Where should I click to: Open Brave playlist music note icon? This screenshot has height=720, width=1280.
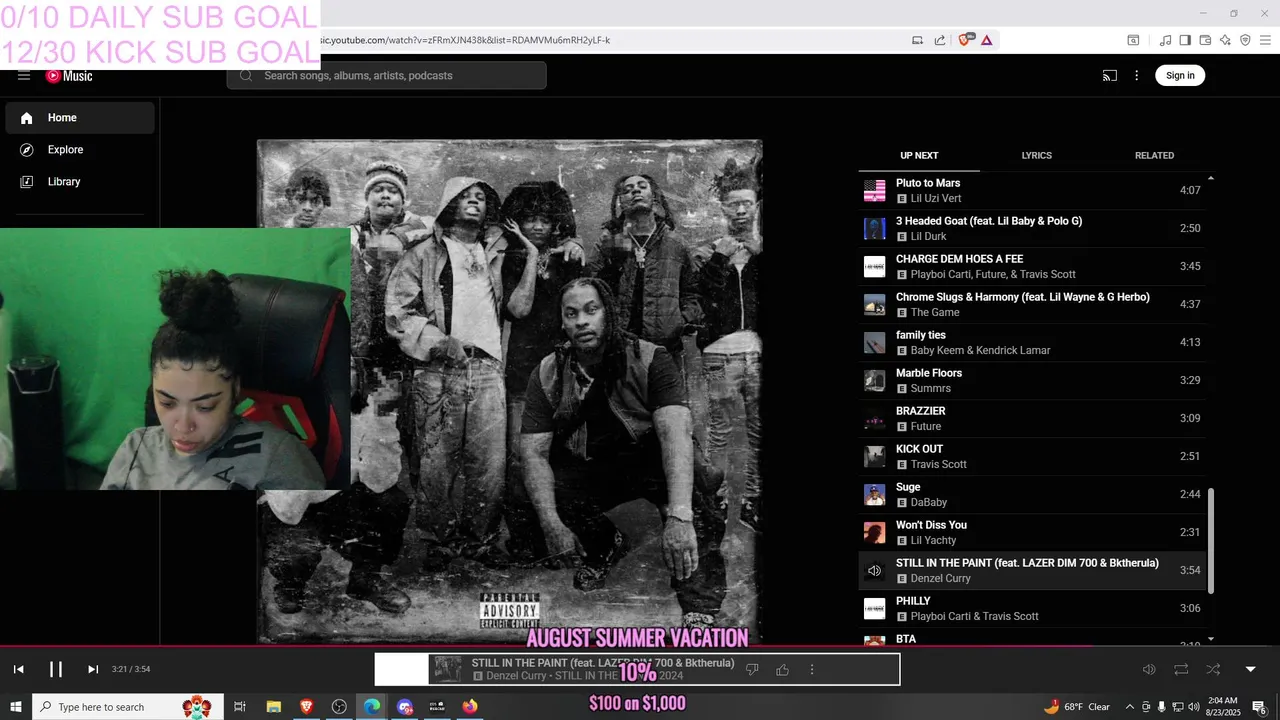click(1165, 40)
